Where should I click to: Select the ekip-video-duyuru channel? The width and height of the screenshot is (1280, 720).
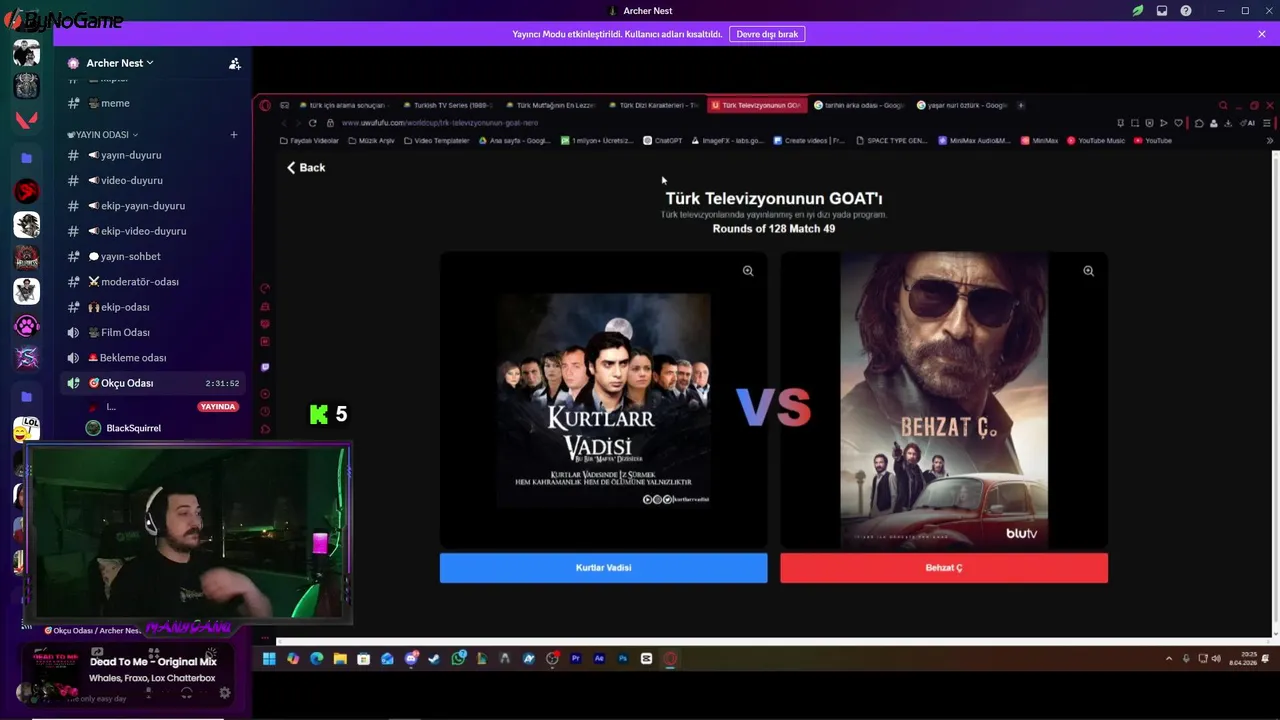[x=152, y=231]
